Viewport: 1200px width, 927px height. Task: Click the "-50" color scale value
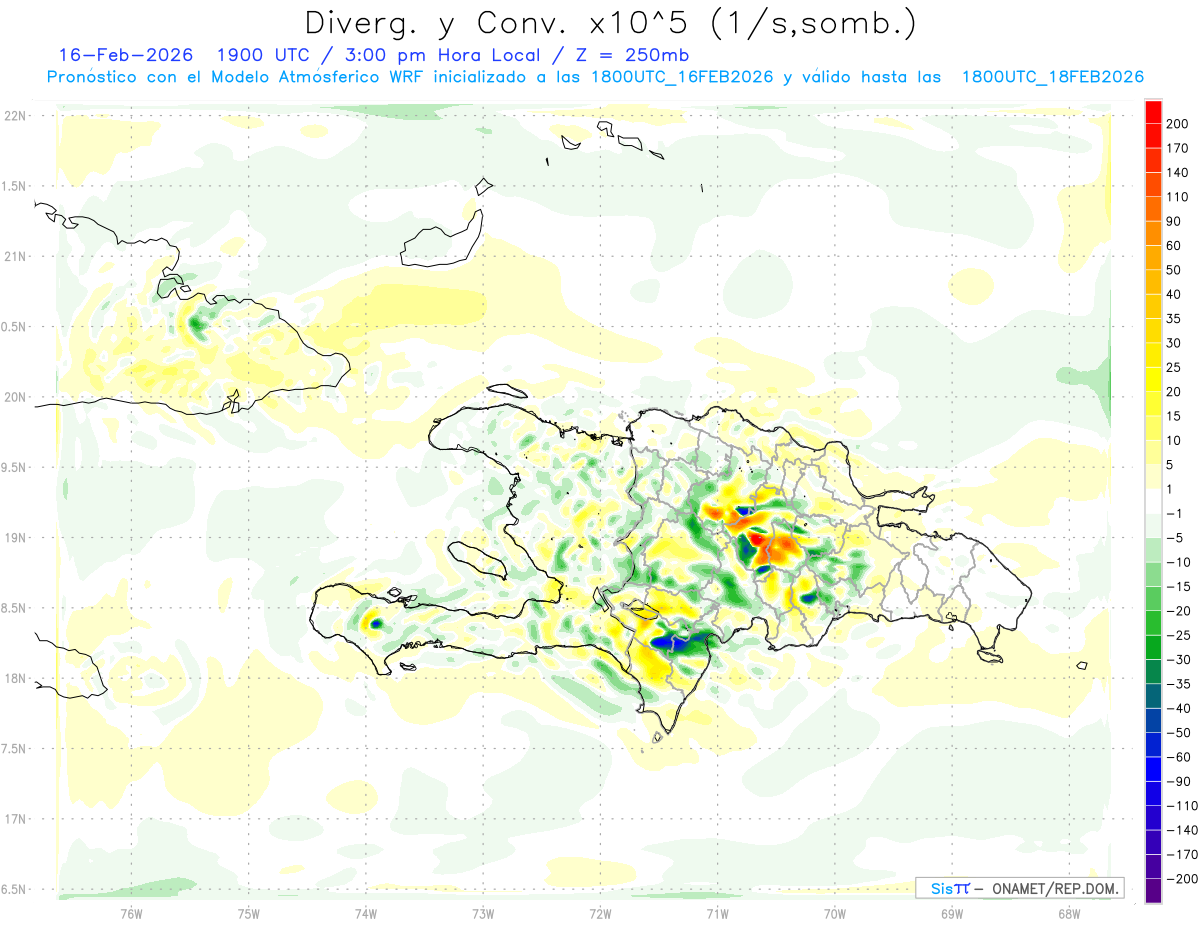coord(1180,733)
